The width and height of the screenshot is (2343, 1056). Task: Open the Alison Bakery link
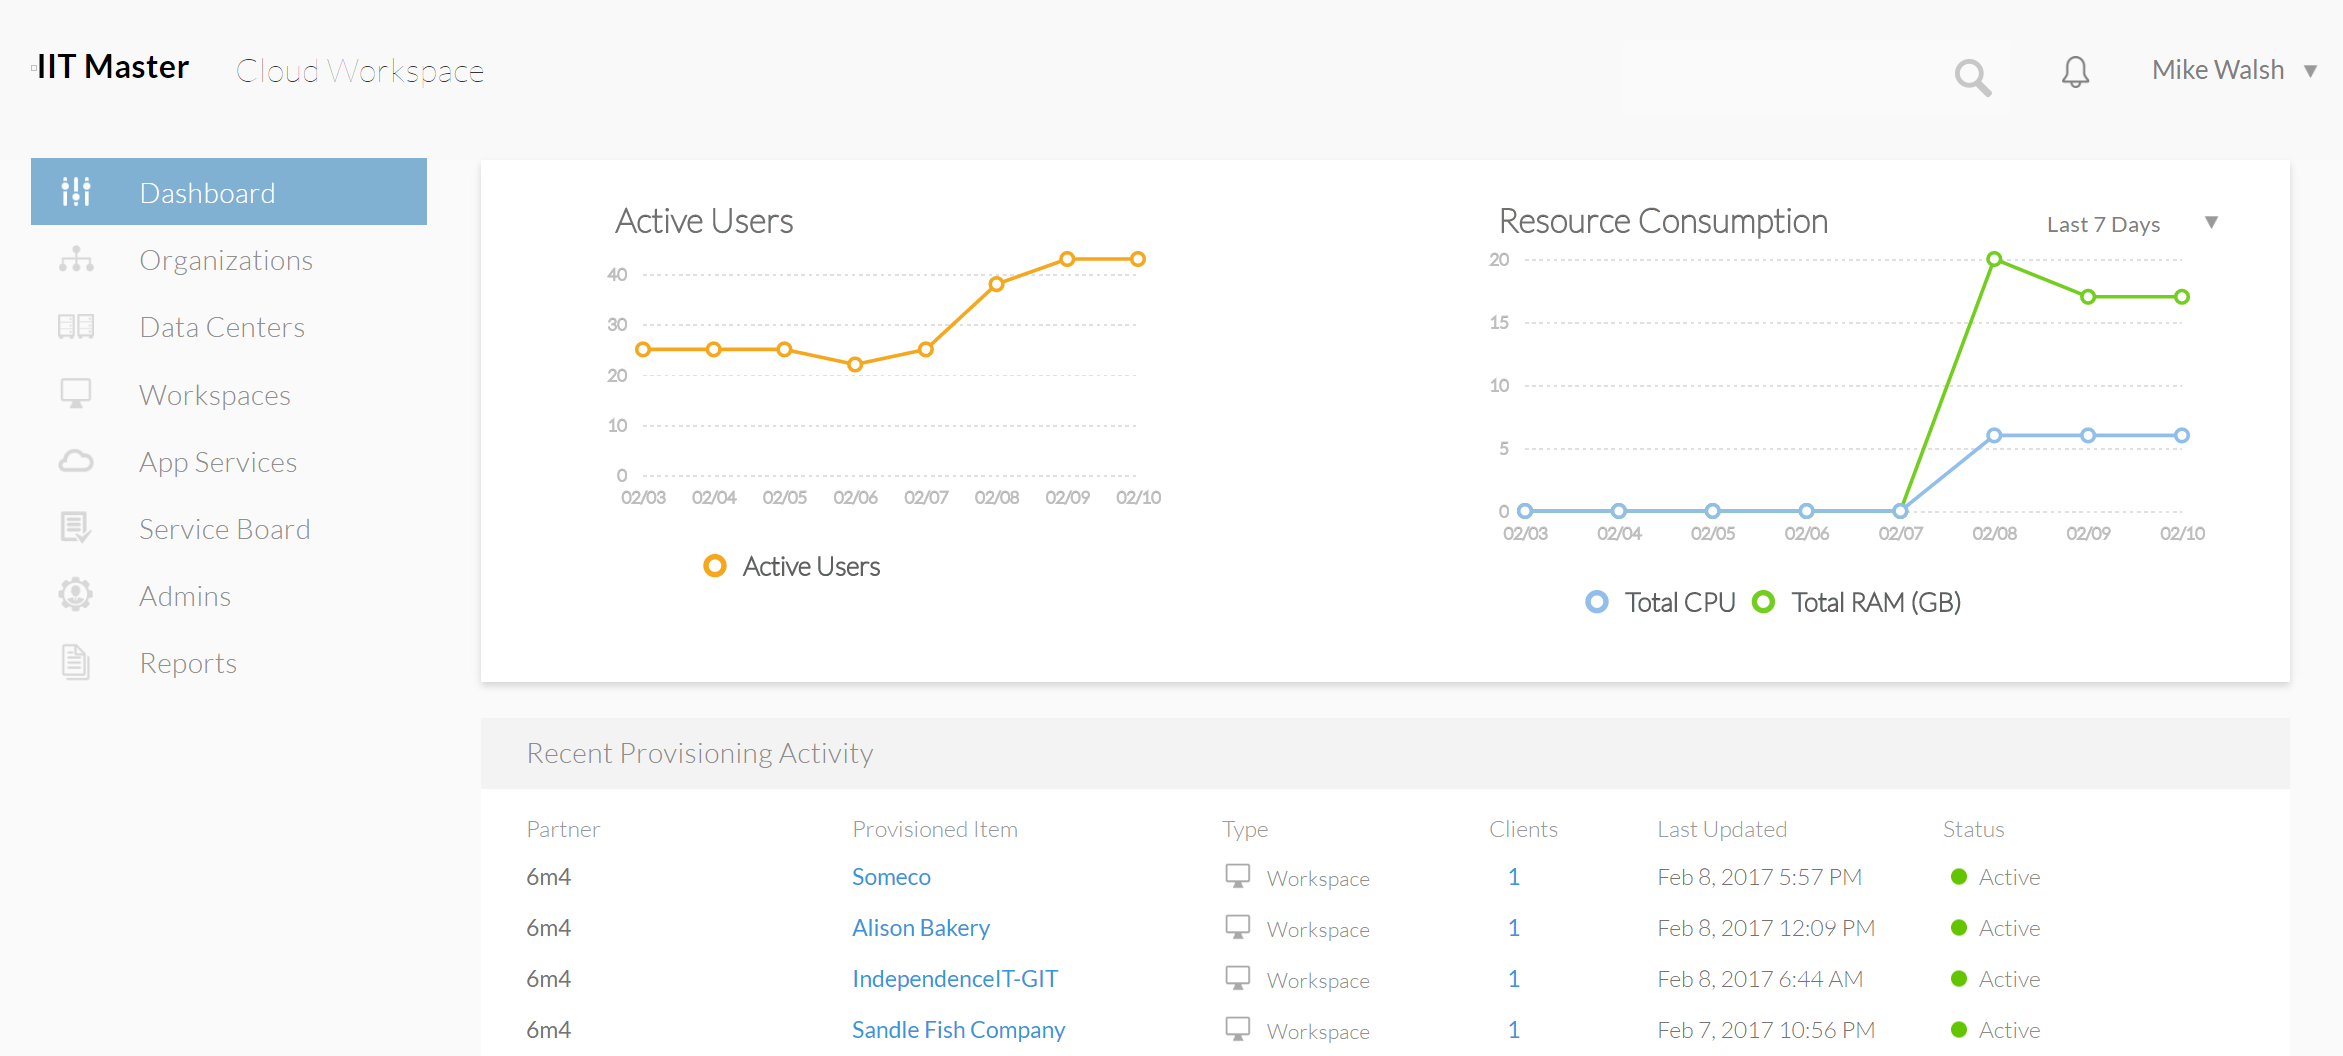(x=920, y=927)
